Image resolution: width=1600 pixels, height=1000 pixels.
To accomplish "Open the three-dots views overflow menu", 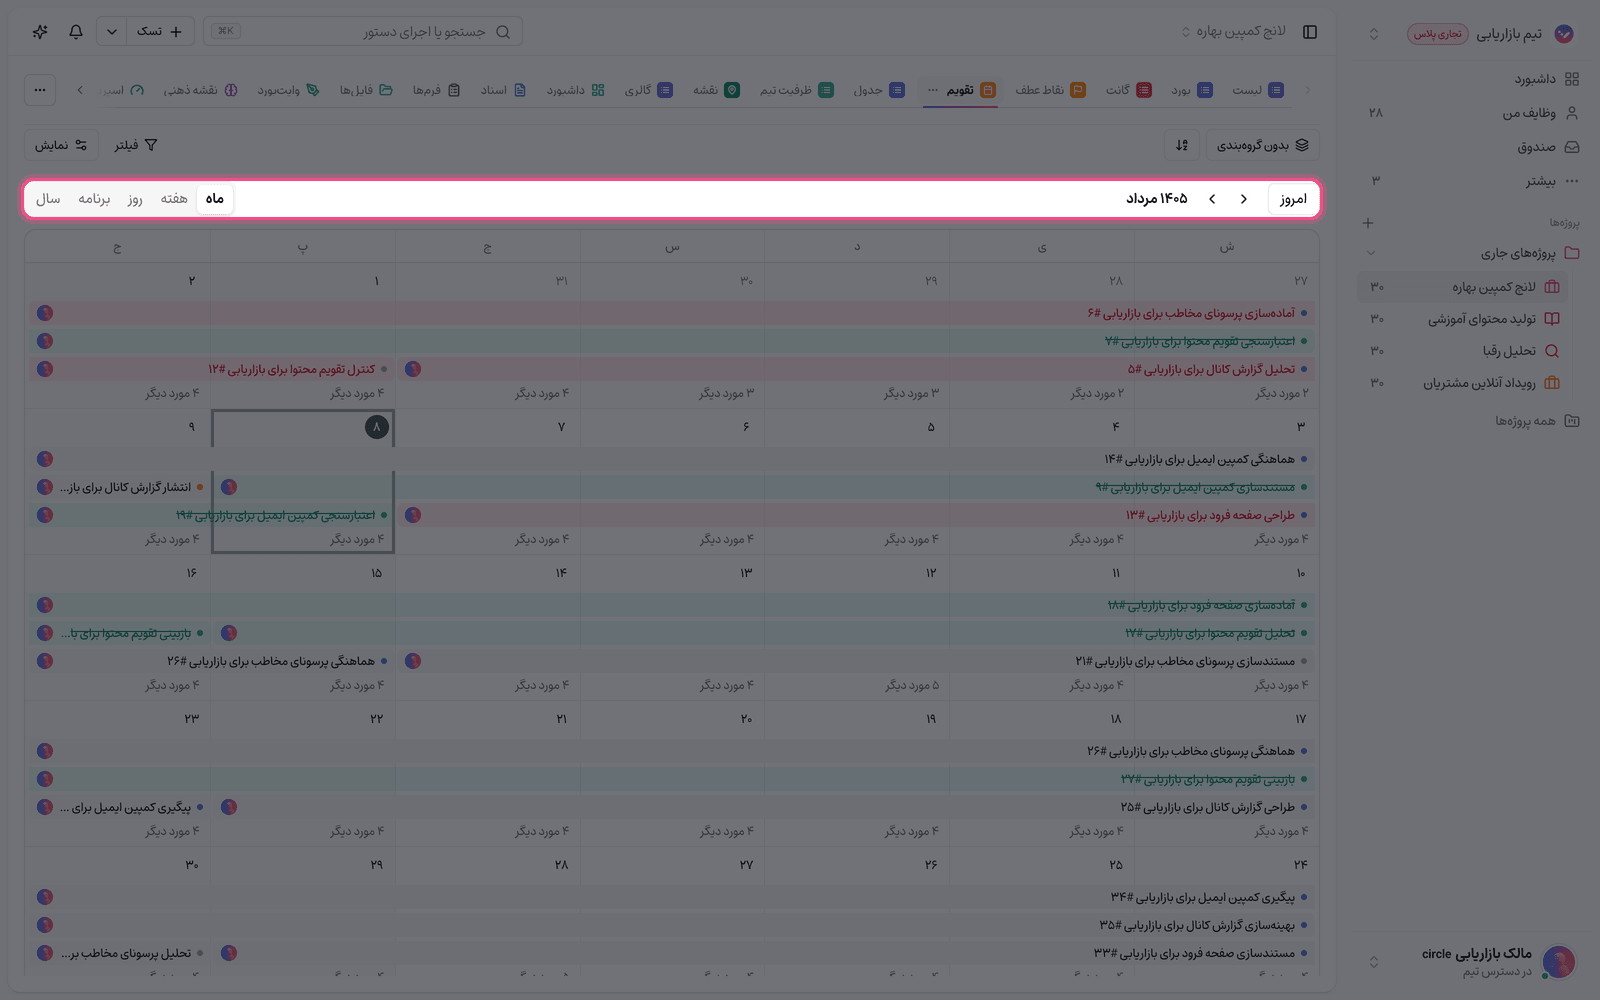I will [x=40, y=90].
